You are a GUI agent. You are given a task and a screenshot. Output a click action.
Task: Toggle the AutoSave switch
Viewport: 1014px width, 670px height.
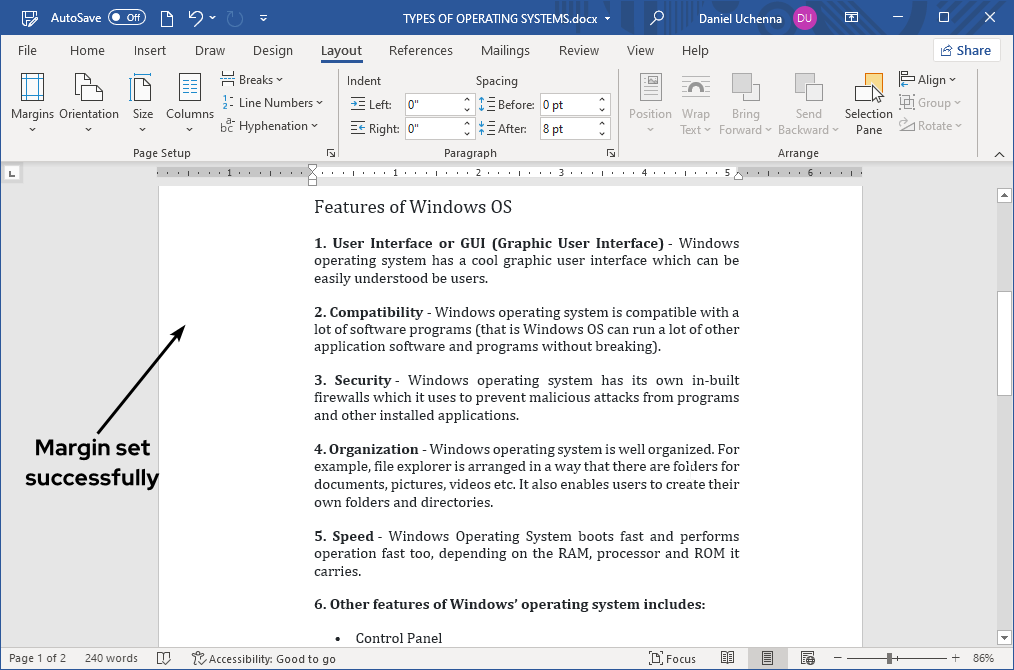[126, 18]
